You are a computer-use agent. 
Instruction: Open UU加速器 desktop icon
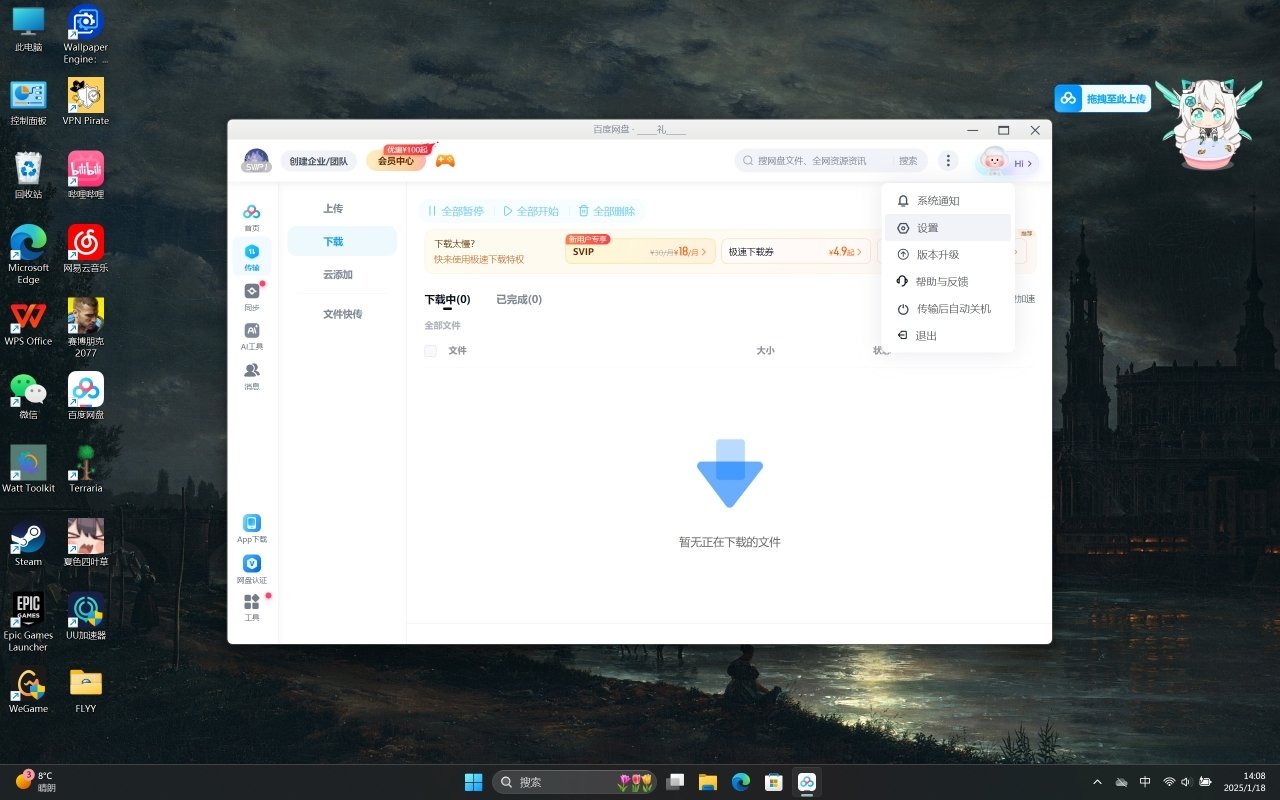point(86,616)
